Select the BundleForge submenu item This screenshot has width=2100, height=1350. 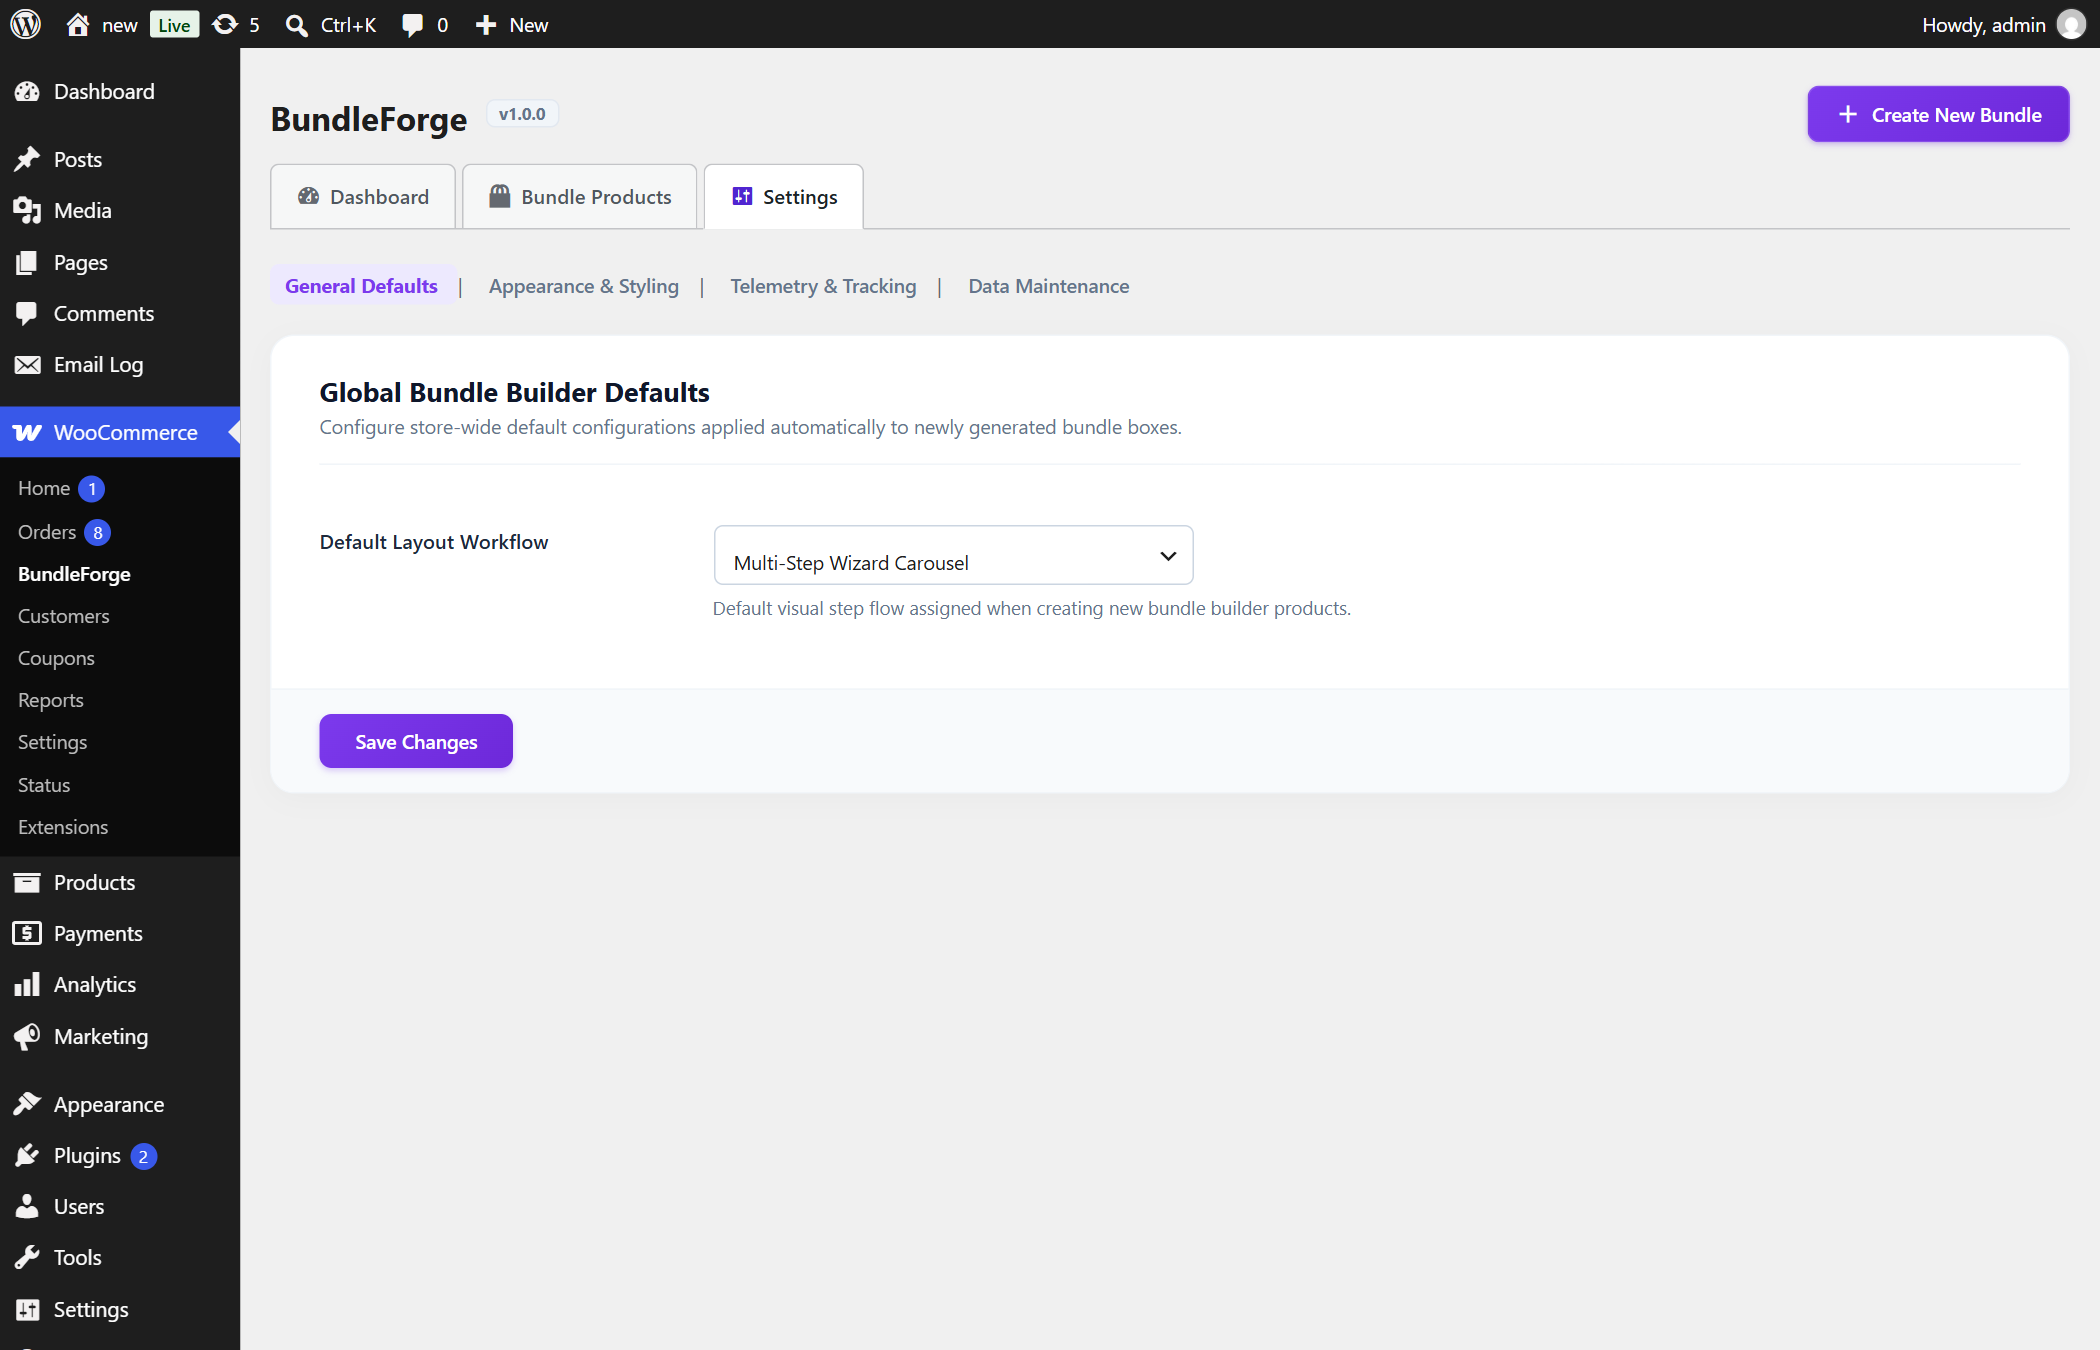[74, 574]
